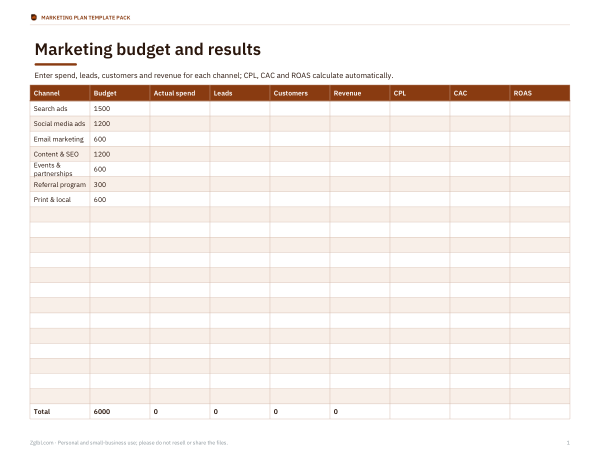
Task: Select the 'Social media ads' channel cell
Action: (59, 124)
